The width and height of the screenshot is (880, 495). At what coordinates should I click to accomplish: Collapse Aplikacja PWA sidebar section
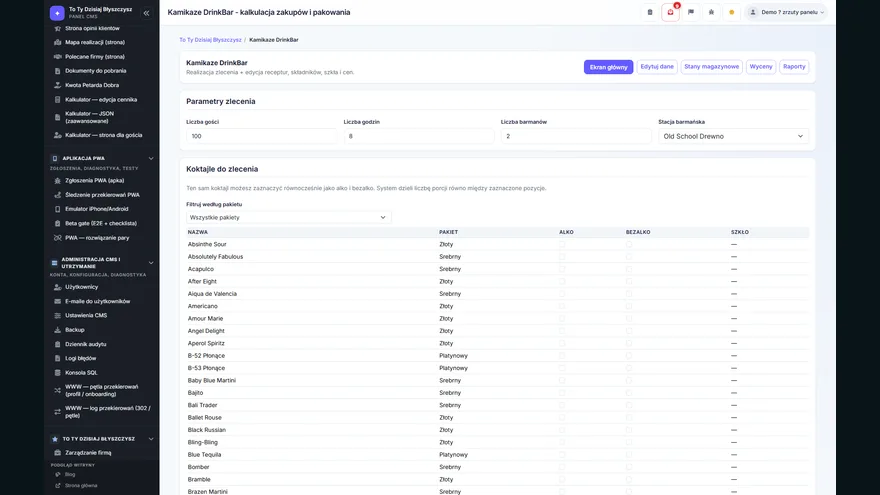[x=150, y=158]
